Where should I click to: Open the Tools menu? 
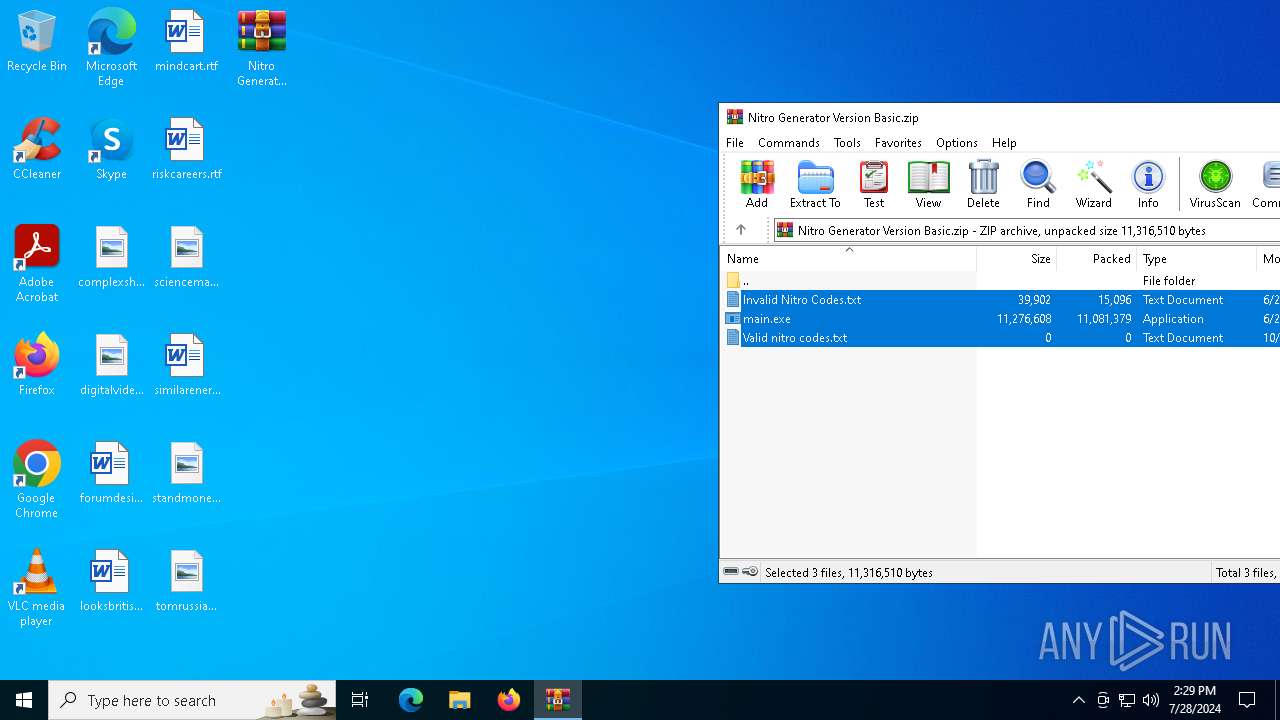[847, 143]
